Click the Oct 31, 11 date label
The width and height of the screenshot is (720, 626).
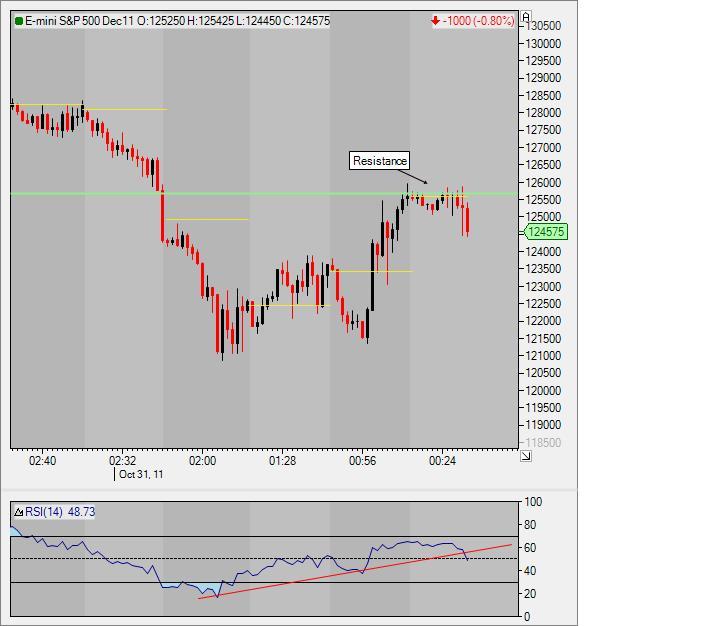(x=141, y=474)
